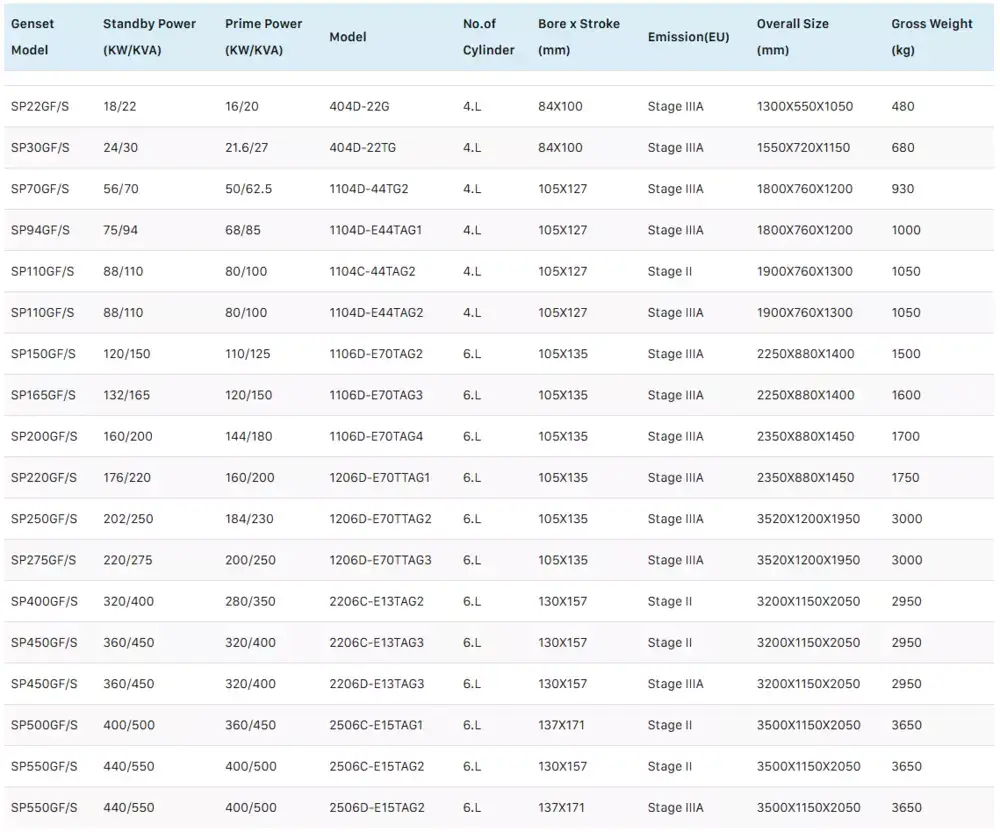Click the Standby Power (KW/KVA) header
The image size is (1000, 832).
pos(149,37)
